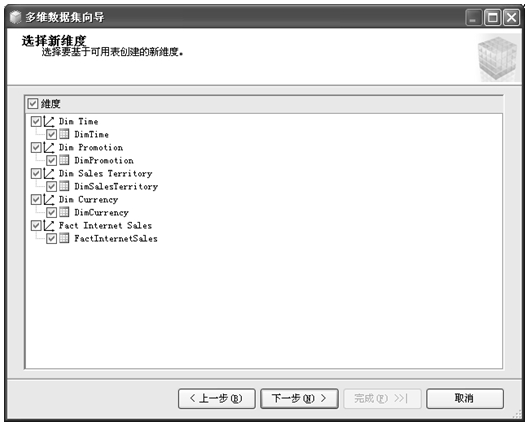Image resolution: width=530 pixels, height=426 pixels.
Task: Click the FactInternetSales table icon
Action: [64, 238]
